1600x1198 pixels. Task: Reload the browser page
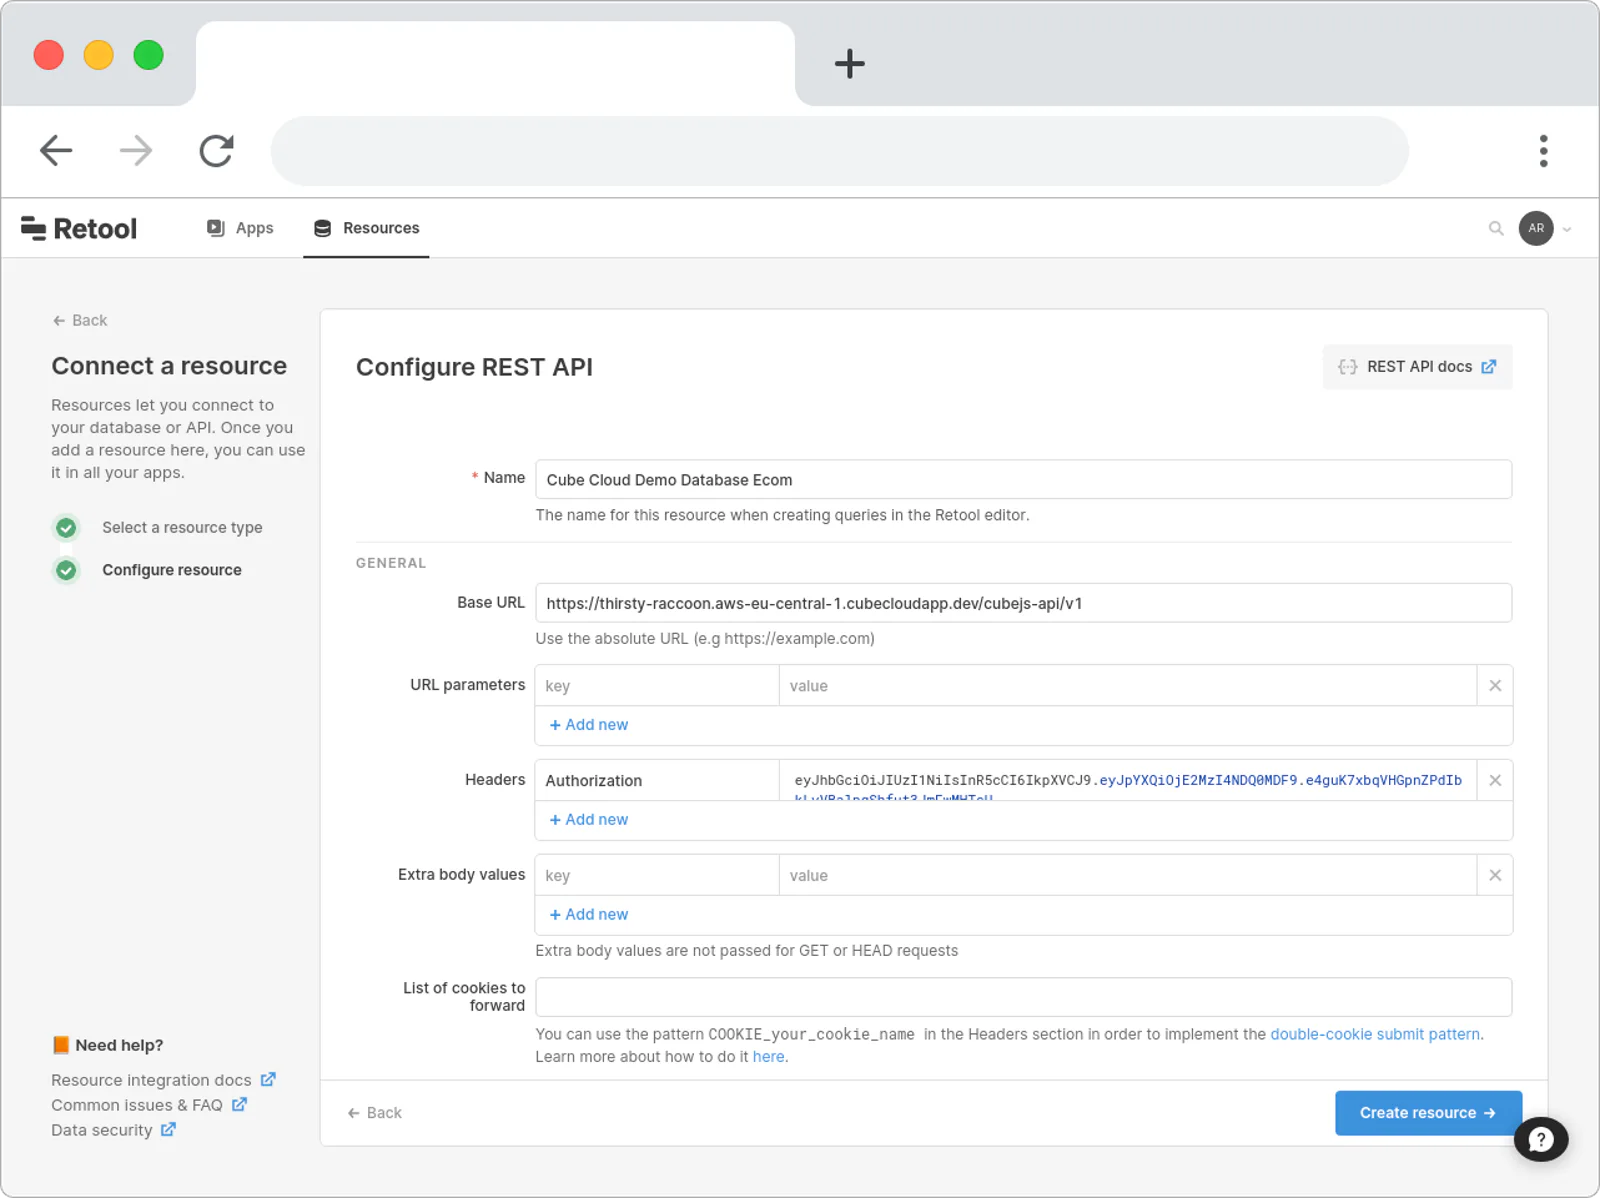tap(216, 151)
